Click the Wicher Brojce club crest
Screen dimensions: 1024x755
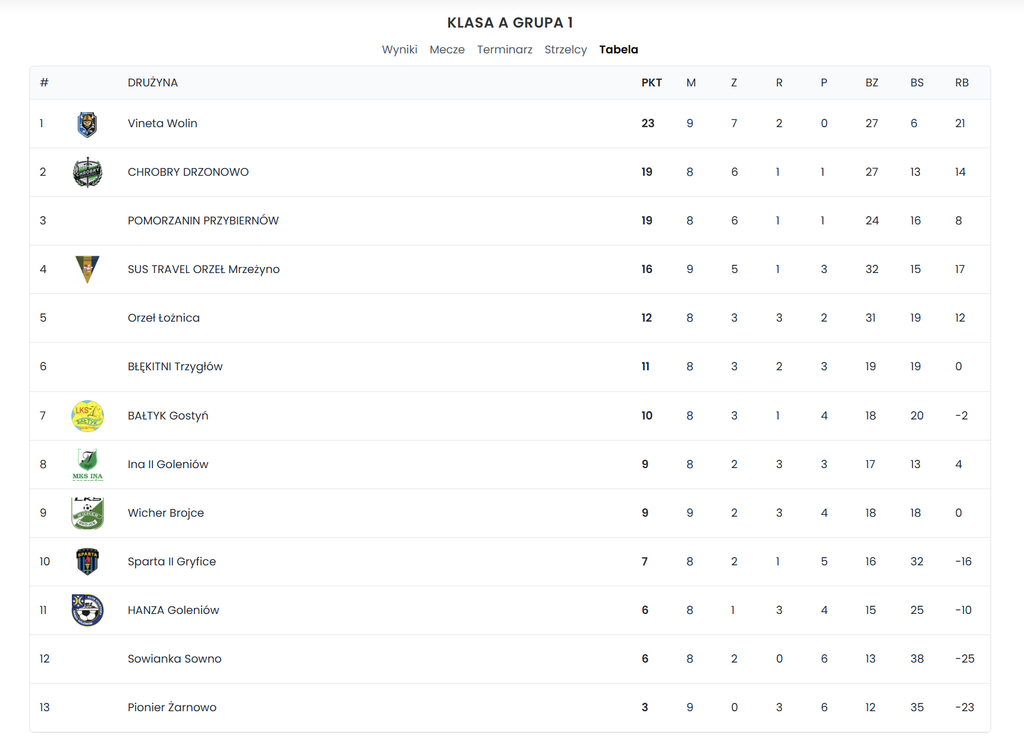(x=87, y=513)
